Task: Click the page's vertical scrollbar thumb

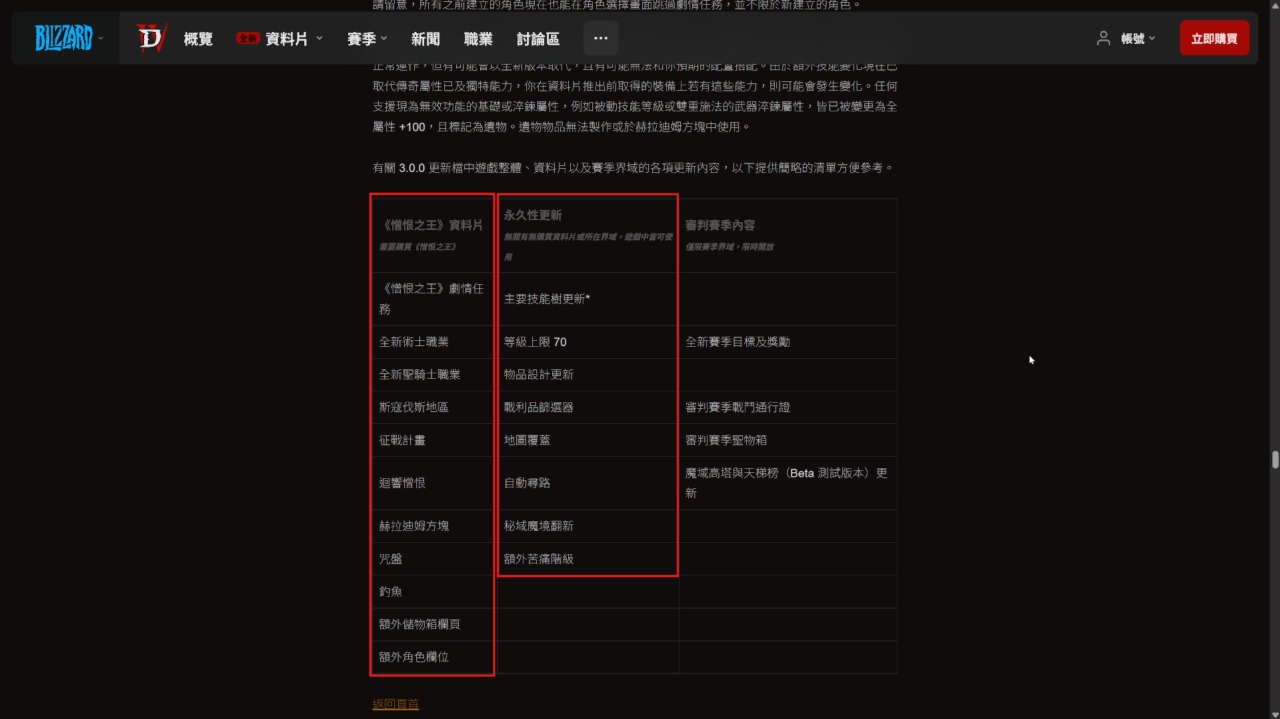Action: pyautogui.click(x=1274, y=460)
